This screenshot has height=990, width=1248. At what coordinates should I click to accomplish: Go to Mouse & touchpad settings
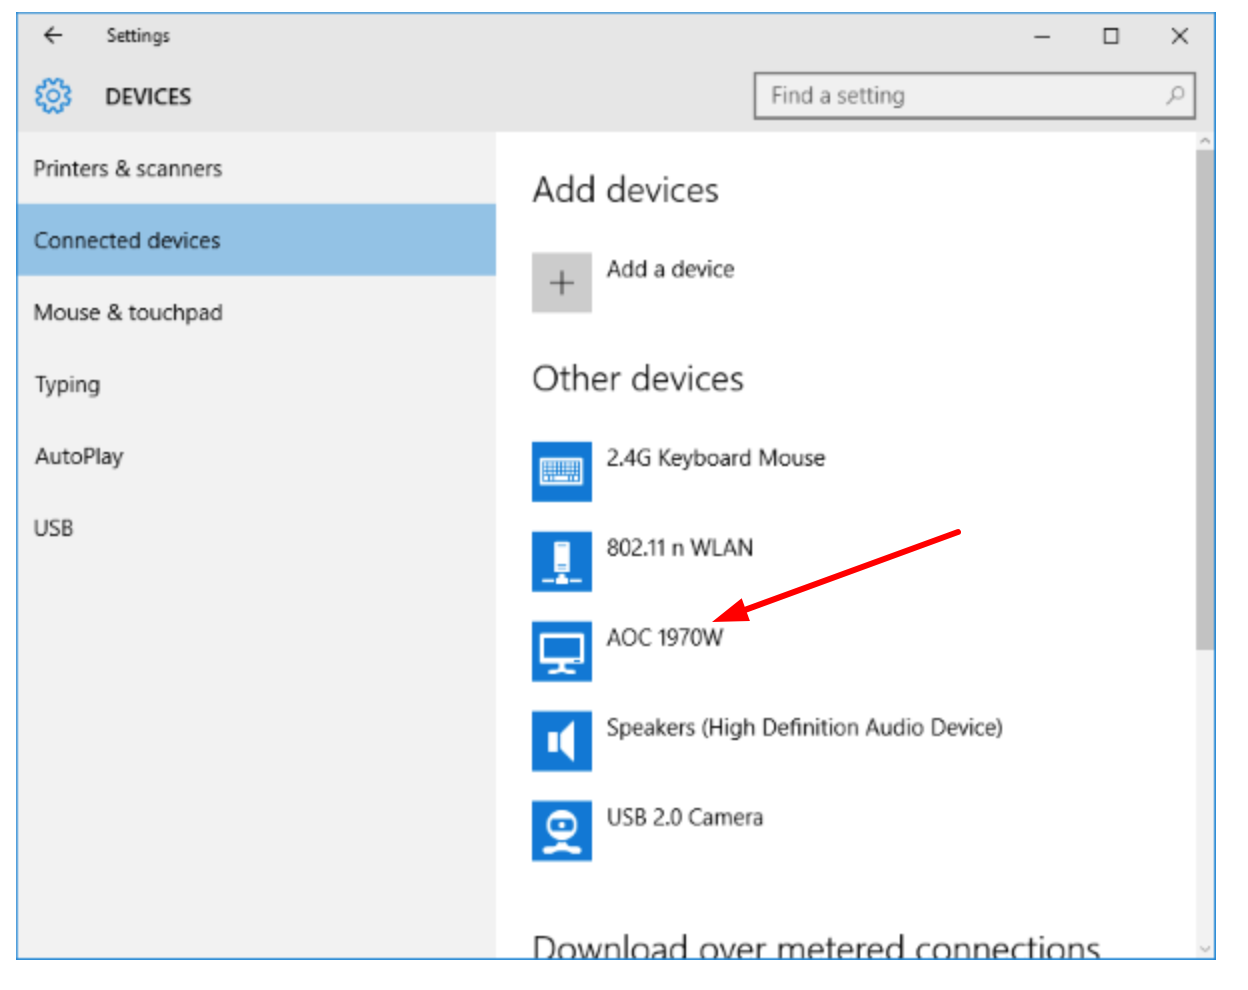[x=128, y=313]
